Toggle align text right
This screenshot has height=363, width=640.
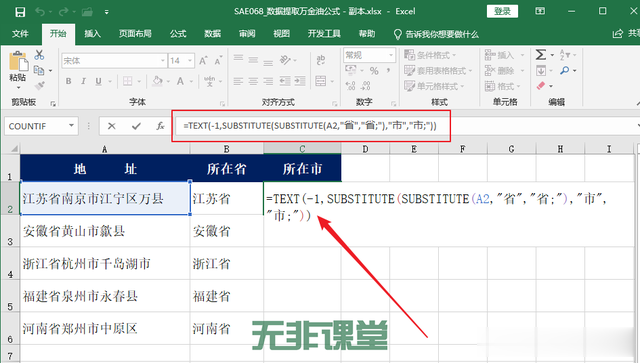point(268,81)
